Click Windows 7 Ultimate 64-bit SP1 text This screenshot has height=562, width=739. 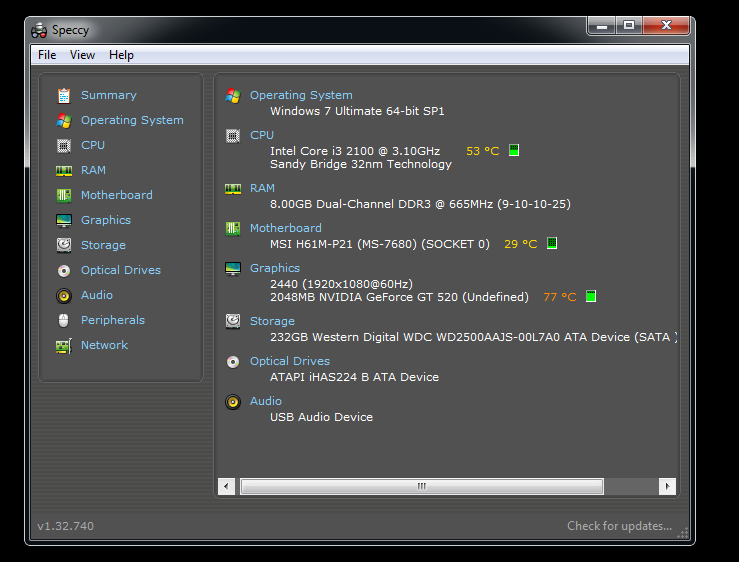pyautogui.click(x=357, y=111)
